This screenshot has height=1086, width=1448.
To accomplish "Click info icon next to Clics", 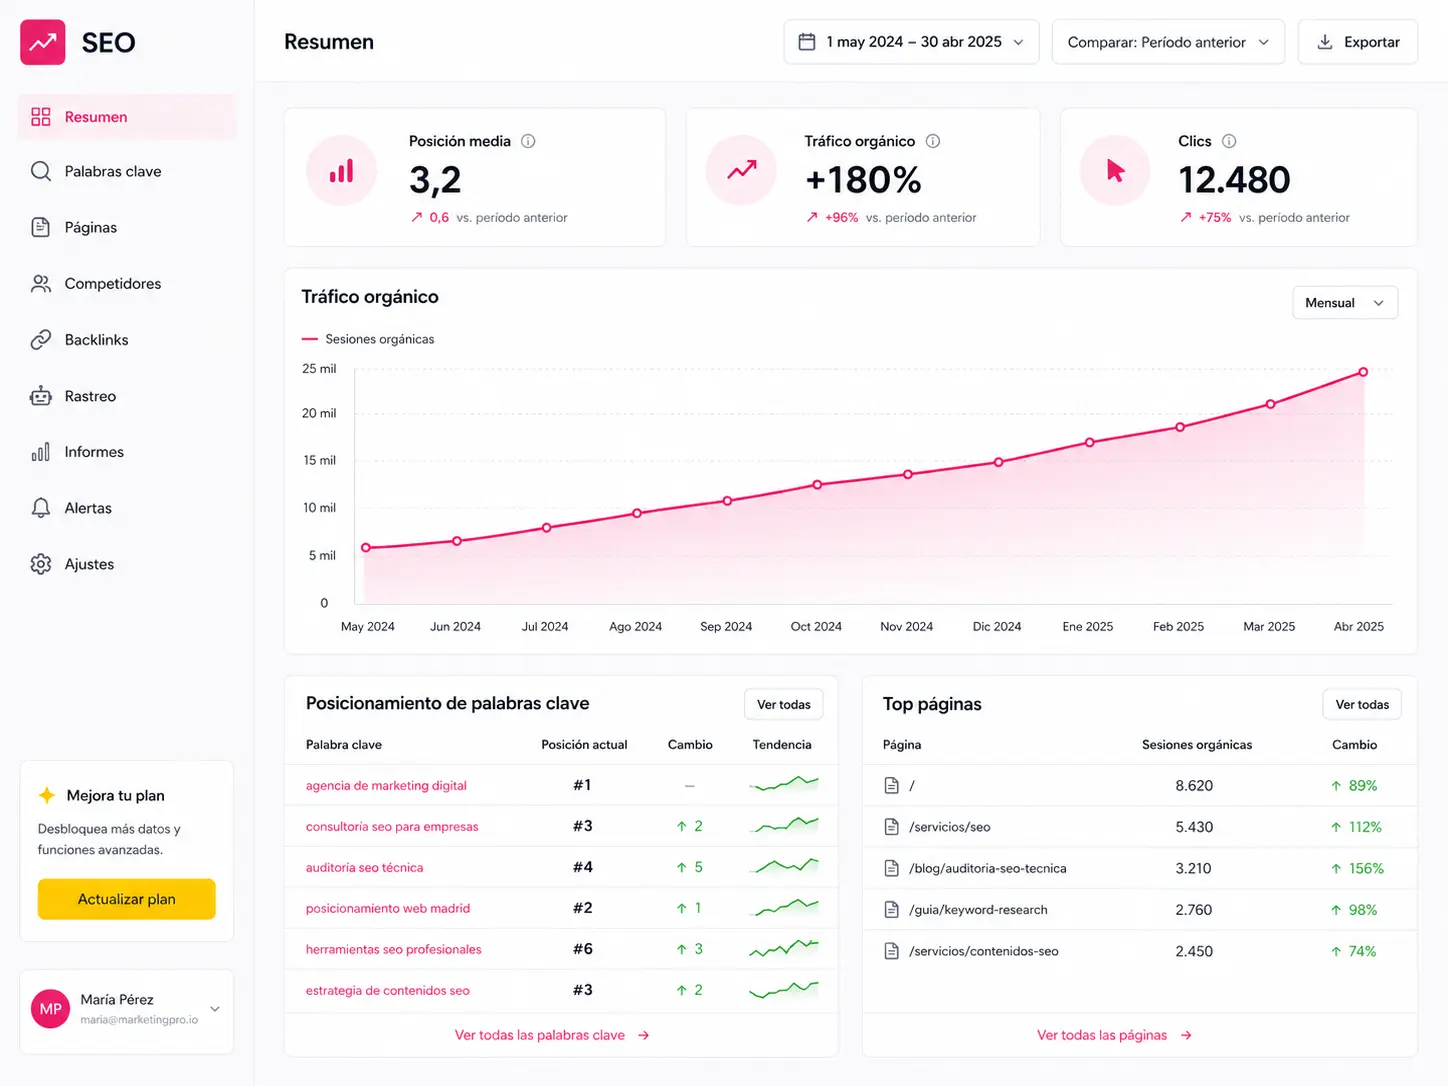I will tap(1229, 141).
